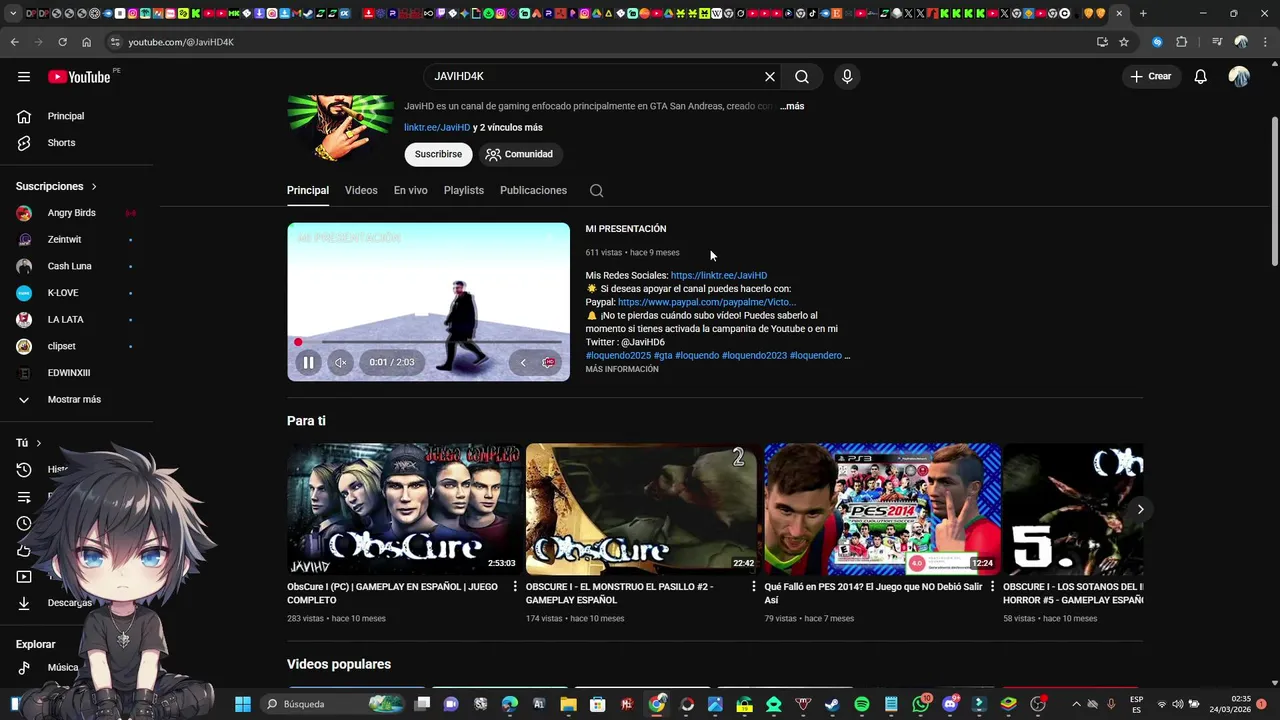1280x720 pixels.
Task: Click the taskbar Búsqueda box
Action: [x=330, y=704]
